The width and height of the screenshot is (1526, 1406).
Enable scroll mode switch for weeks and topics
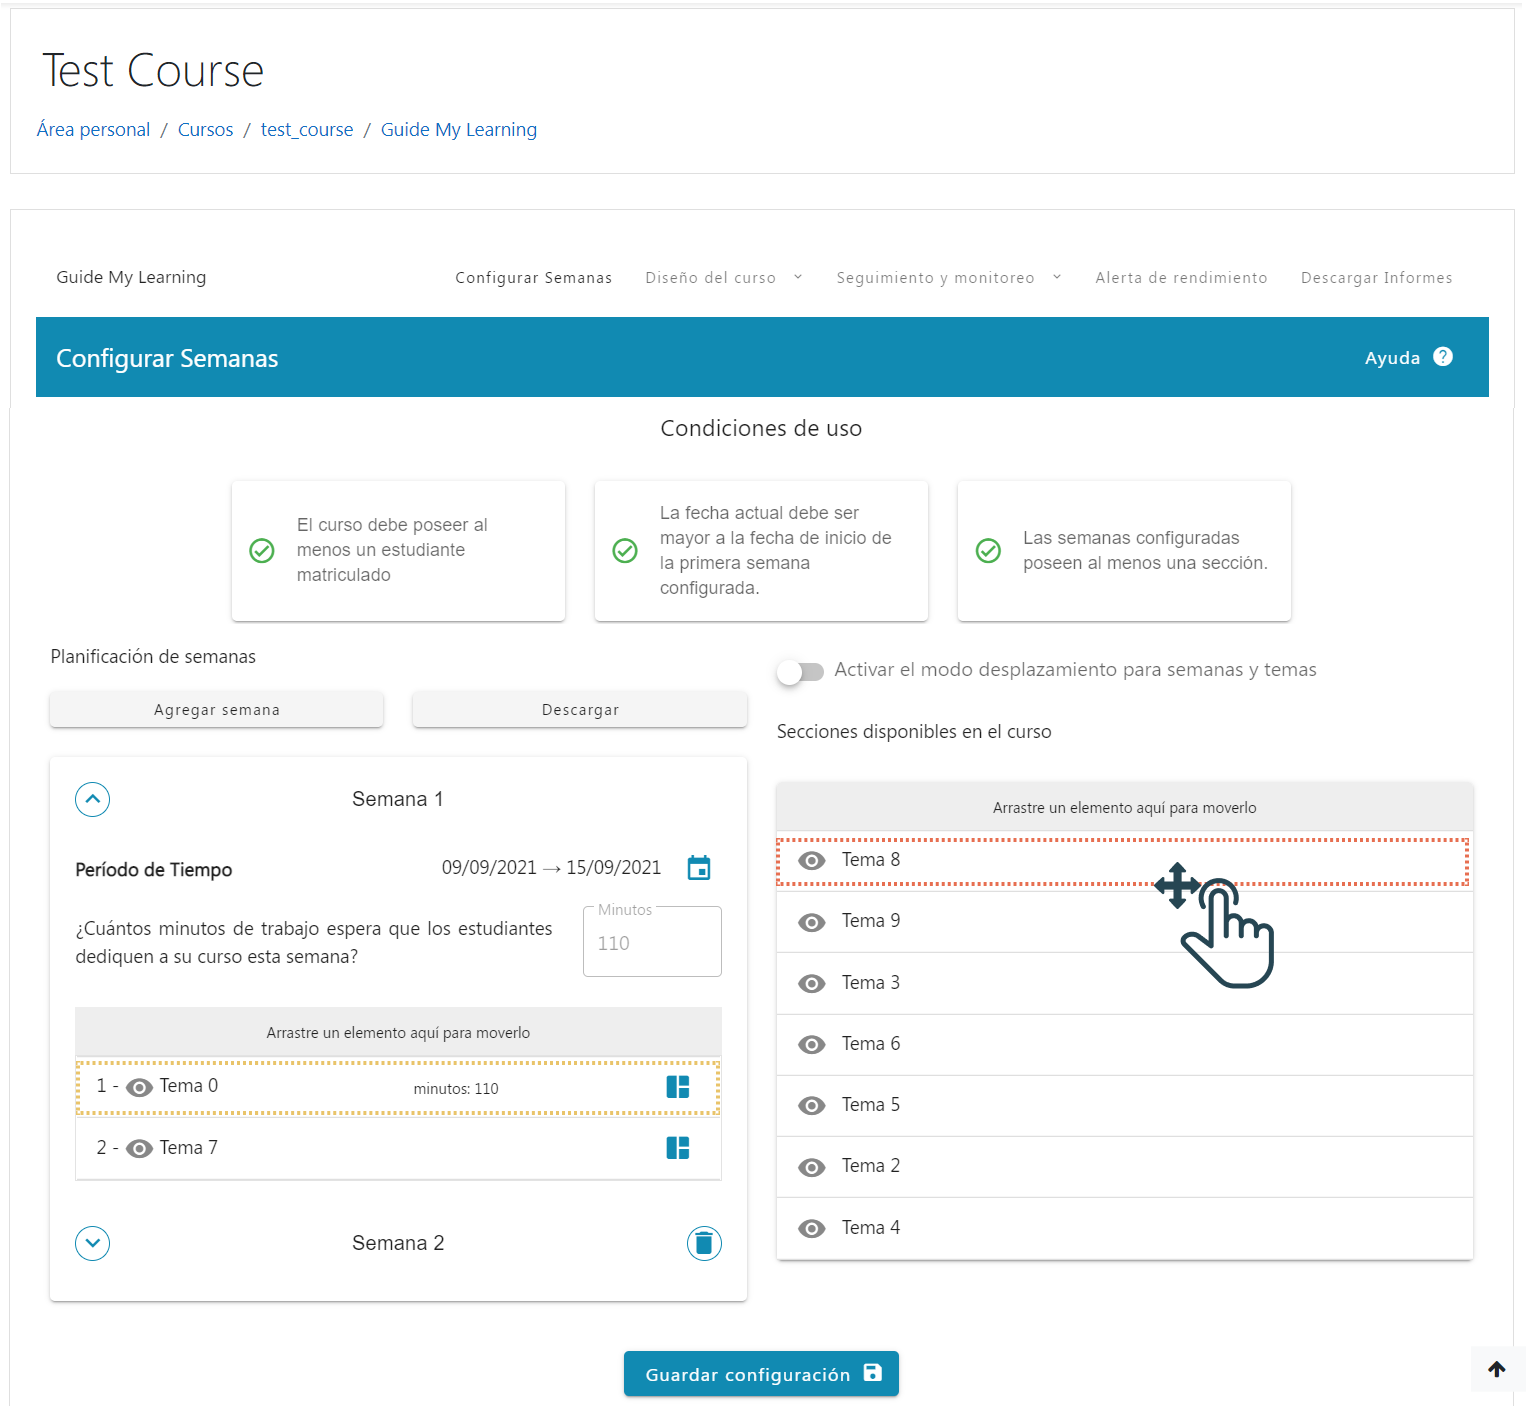[x=800, y=672]
